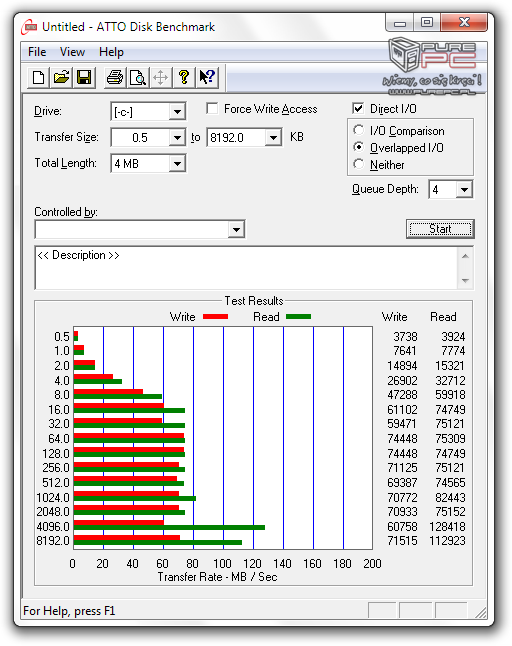The width and height of the screenshot is (512, 646).
Task: Open the View menu
Action: coord(72,52)
